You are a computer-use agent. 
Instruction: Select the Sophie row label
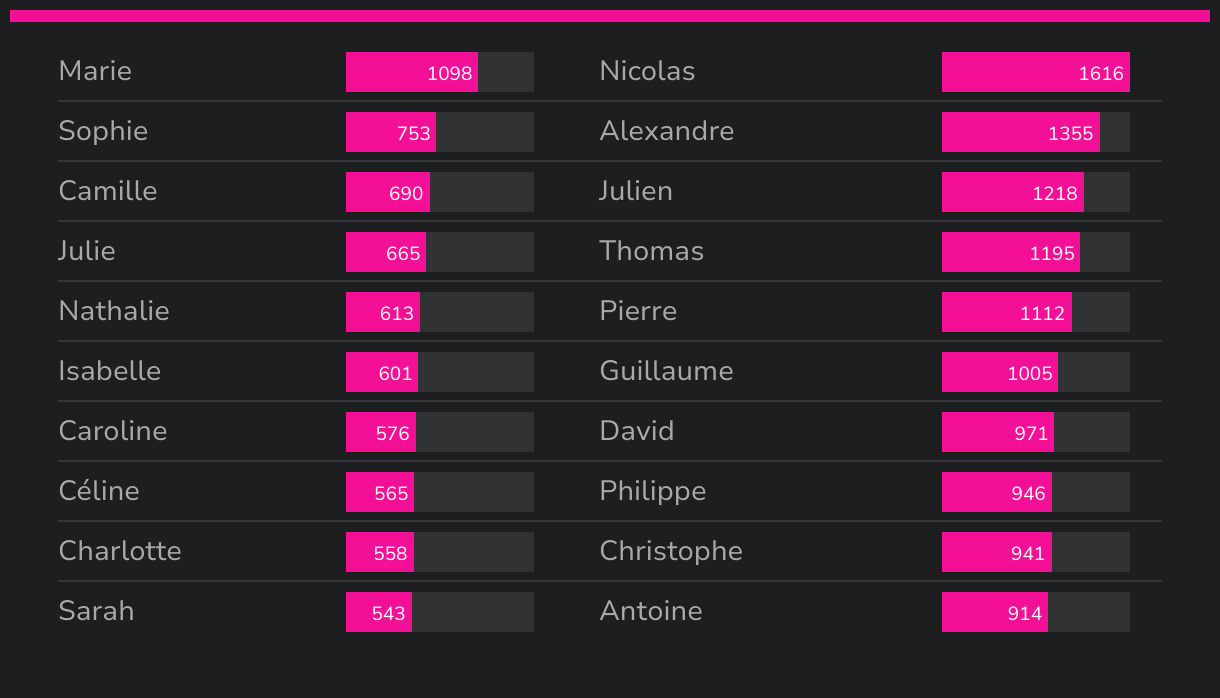pos(103,131)
